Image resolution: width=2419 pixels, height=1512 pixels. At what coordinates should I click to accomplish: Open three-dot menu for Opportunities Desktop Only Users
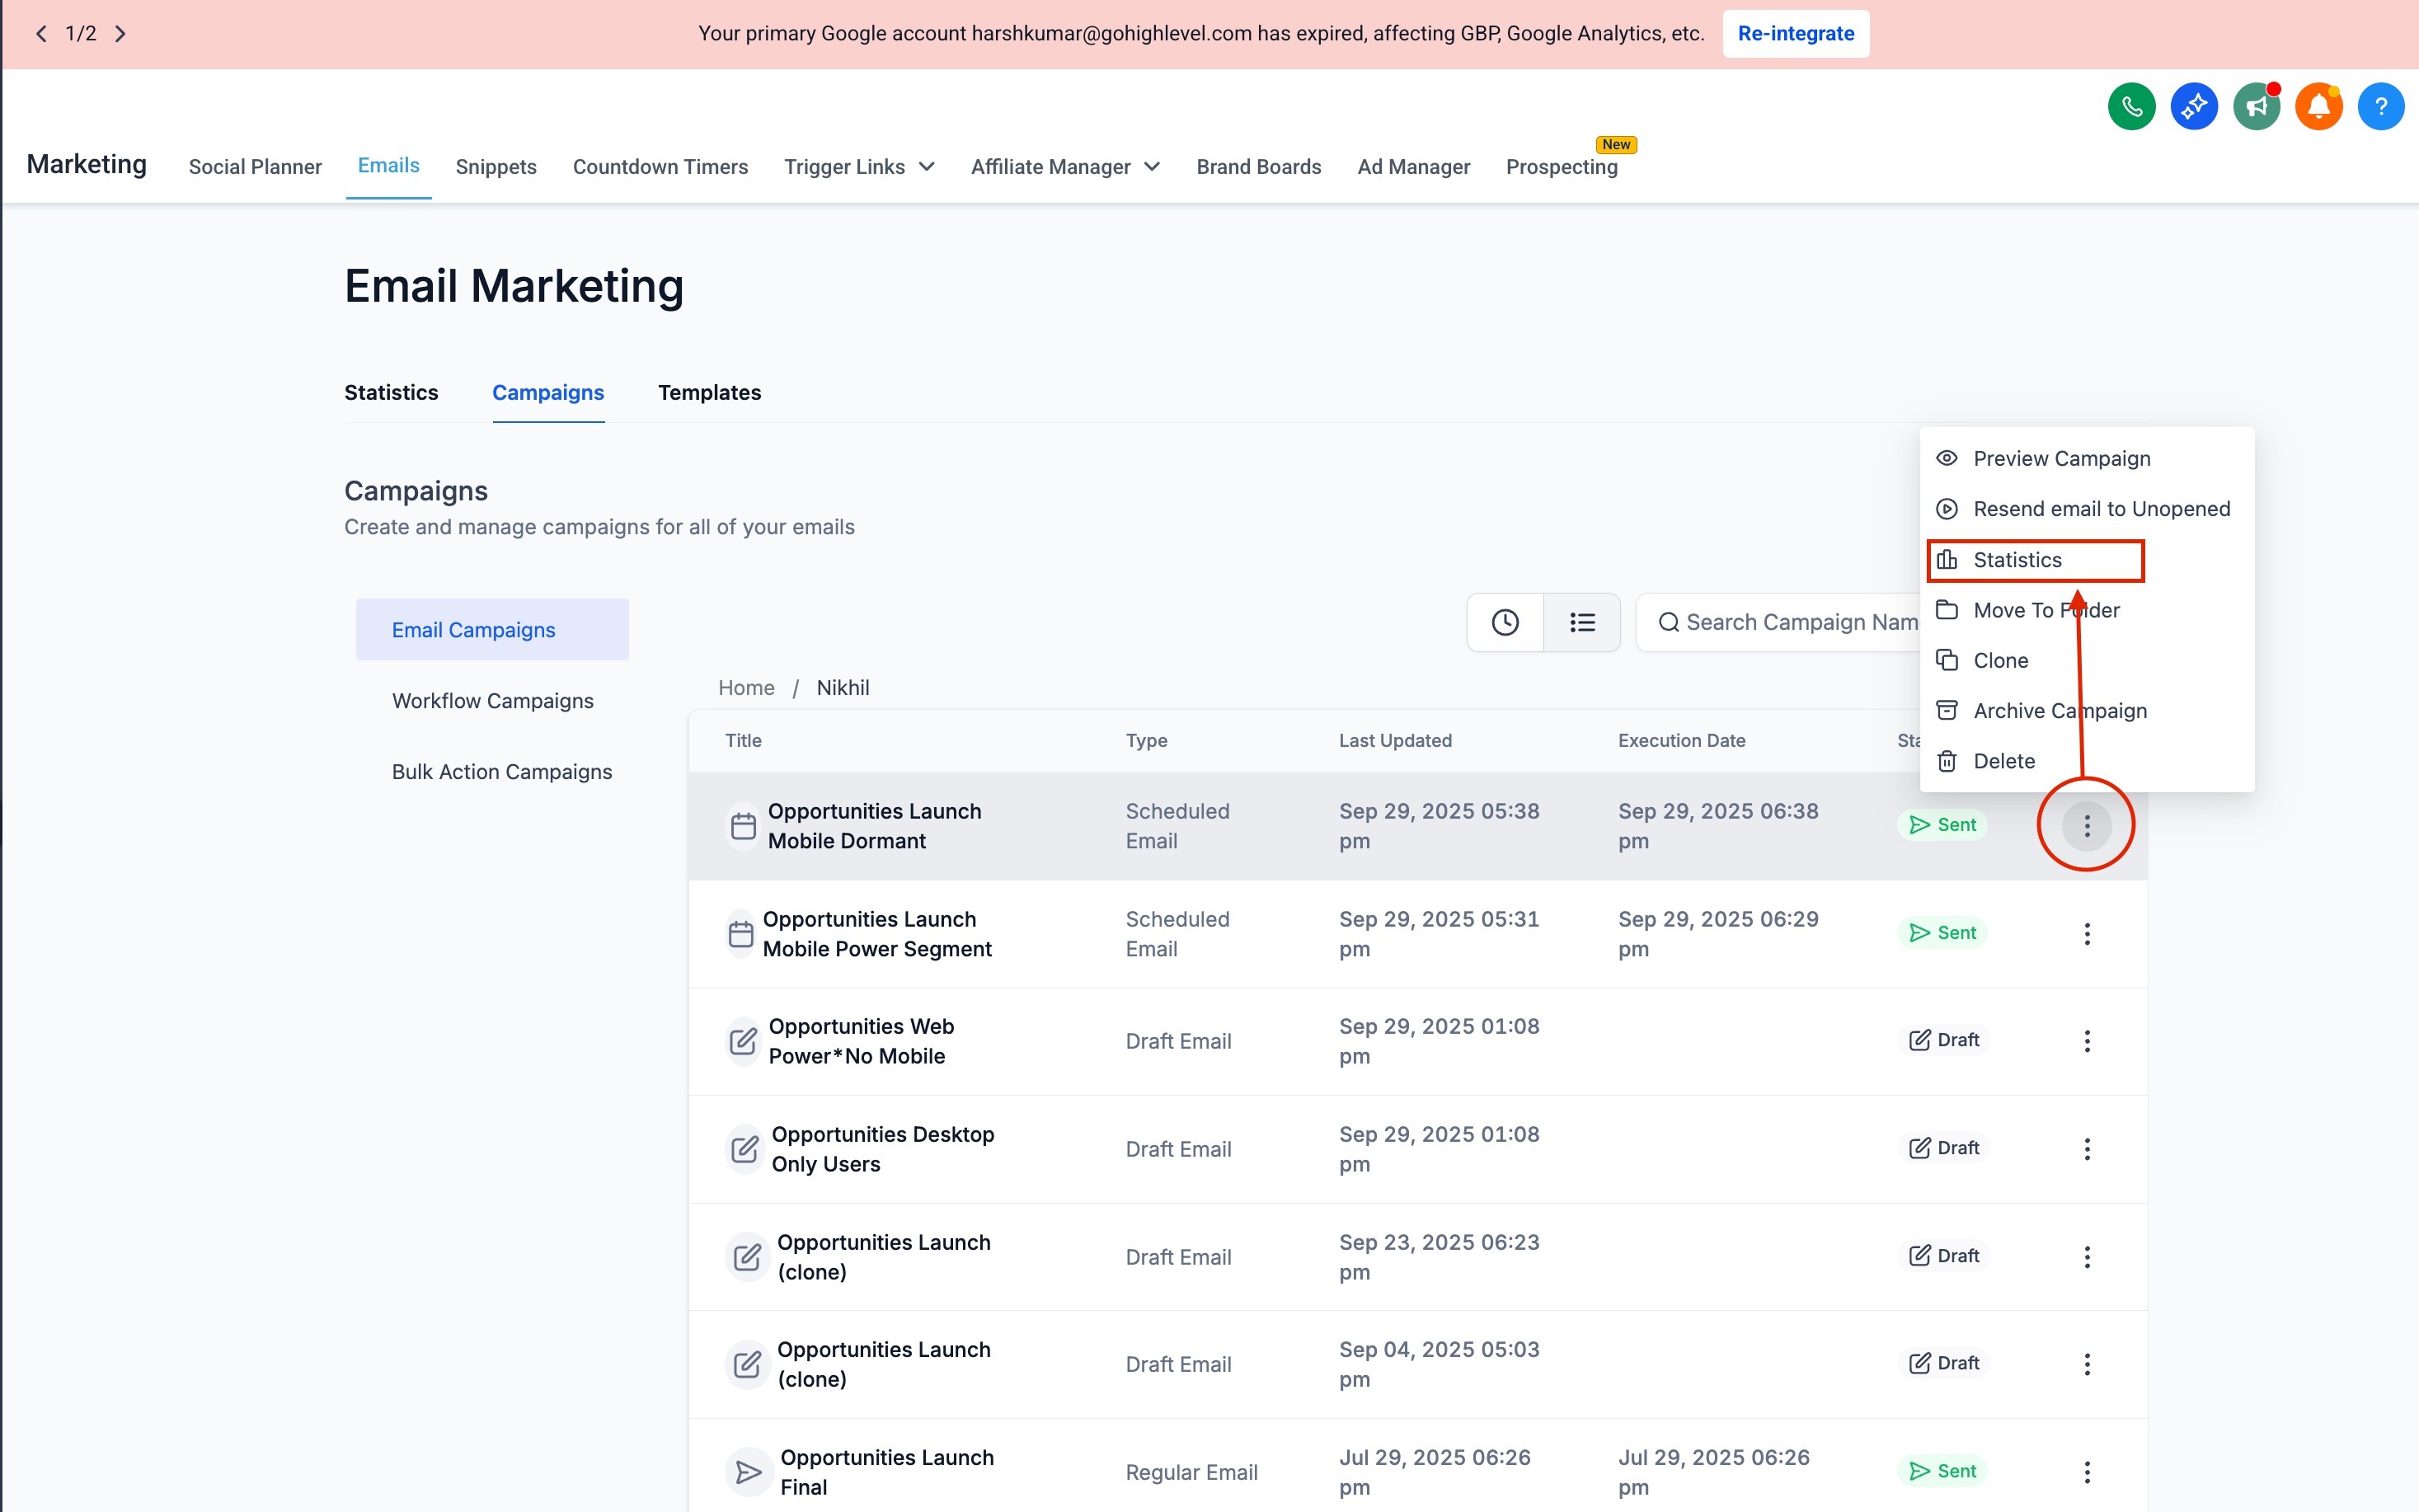[x=2086, y=1148]
